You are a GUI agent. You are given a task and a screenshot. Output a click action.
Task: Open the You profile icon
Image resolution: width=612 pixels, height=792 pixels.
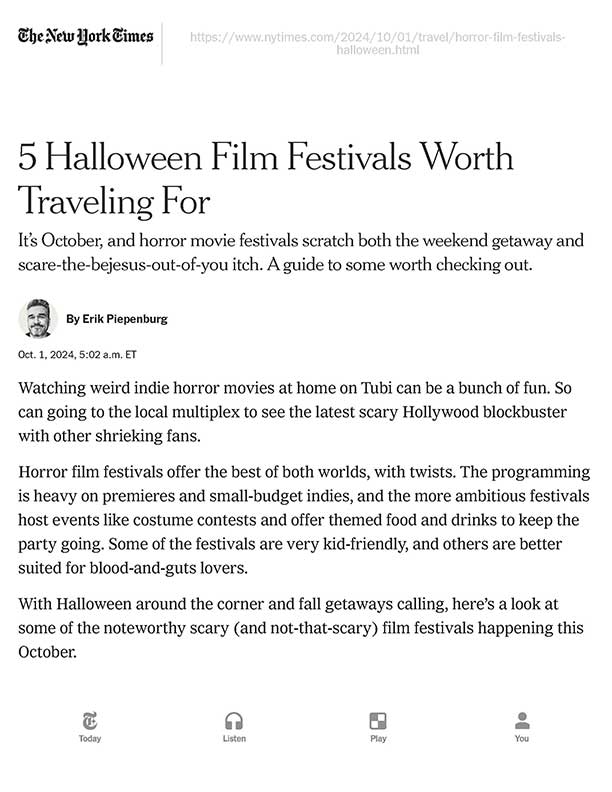click(522, 720)
